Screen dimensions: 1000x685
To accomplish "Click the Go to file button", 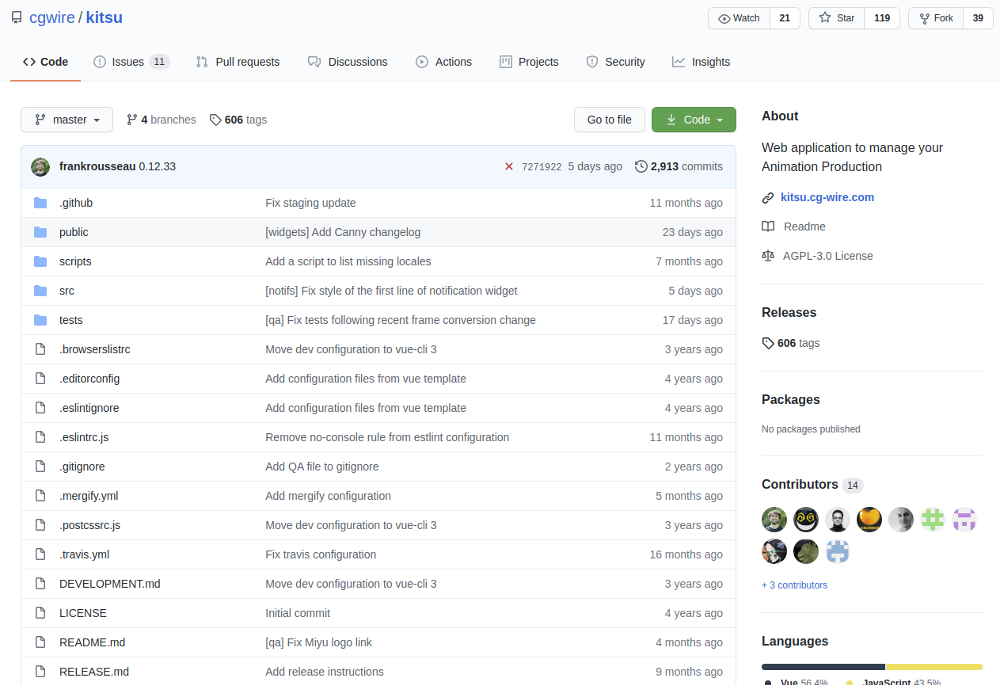I will (x=609, y=119).
